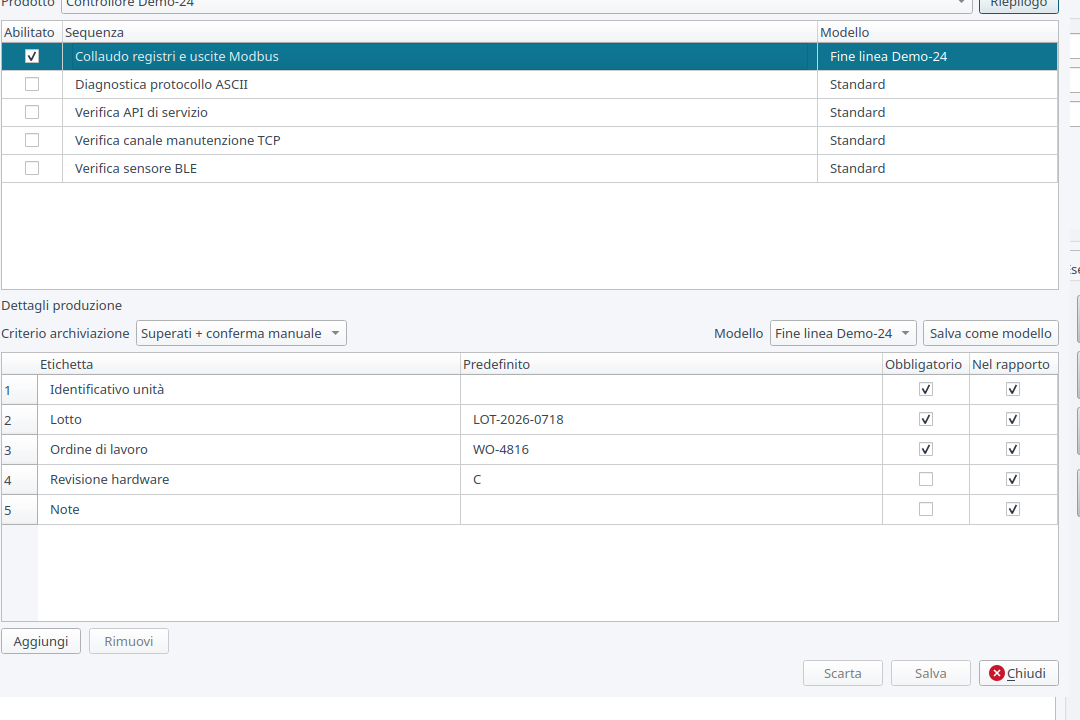Click the WO-4816 default value cell
This screenshot has height=720, width=1080.
(671, 449)
